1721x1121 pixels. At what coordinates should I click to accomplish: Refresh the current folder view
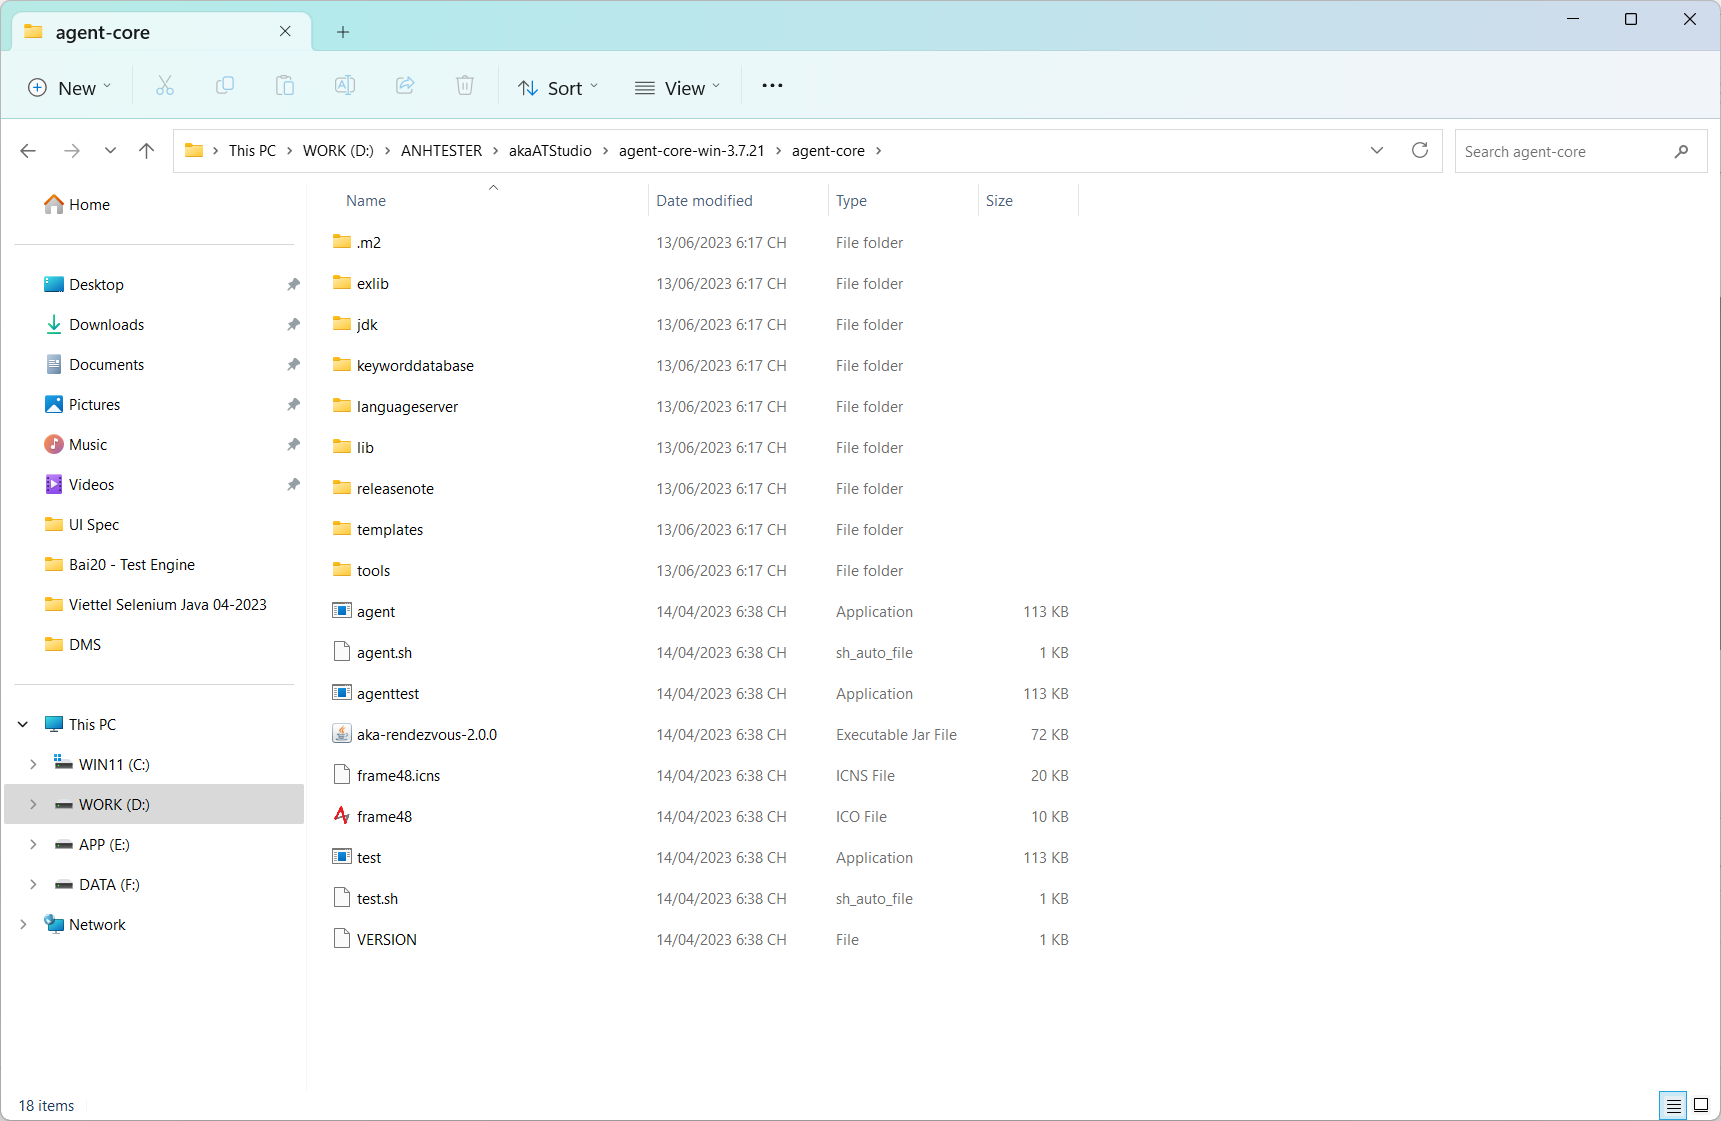(1419, 151)
